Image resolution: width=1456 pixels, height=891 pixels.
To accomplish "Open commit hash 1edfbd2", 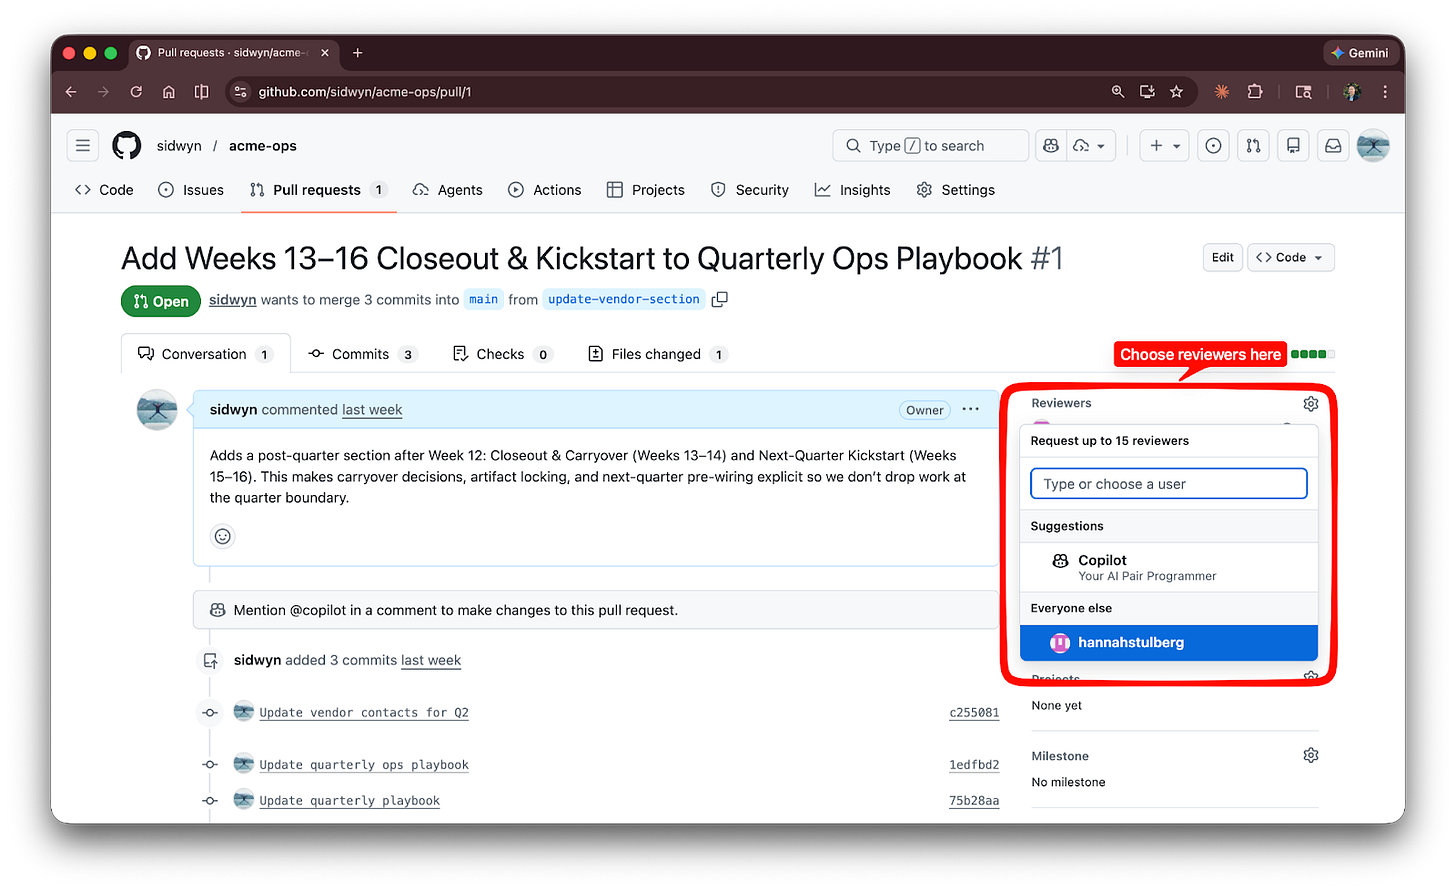I will (974, 765).
